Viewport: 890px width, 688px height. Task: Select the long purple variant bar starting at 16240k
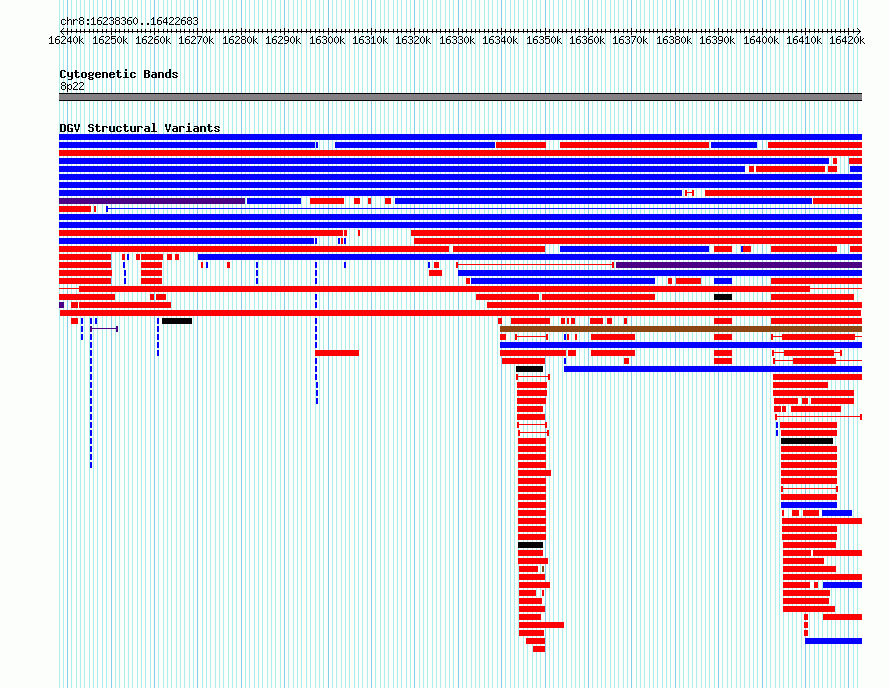click(x=152, y=201)
